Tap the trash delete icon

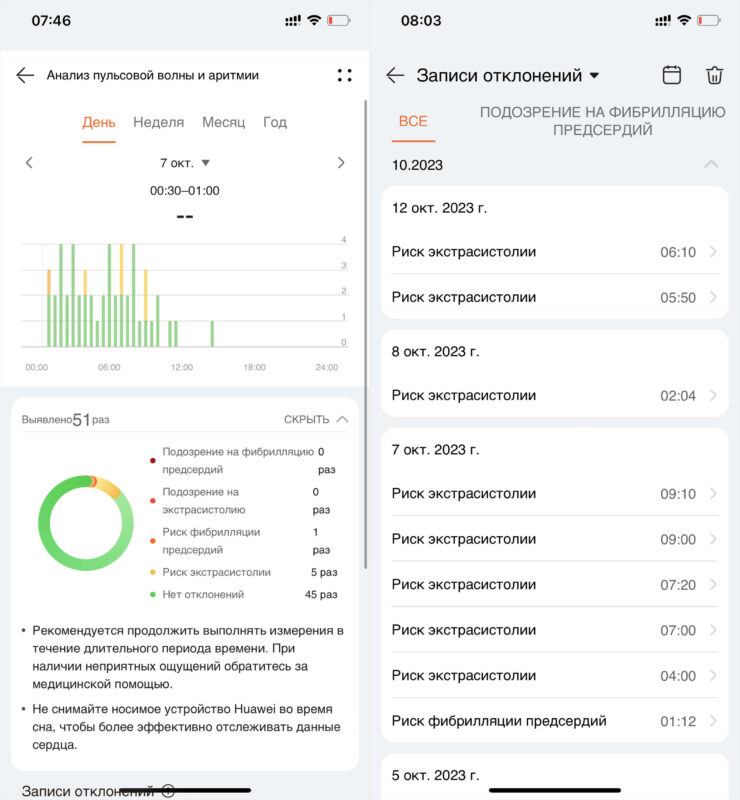point(714,75)
